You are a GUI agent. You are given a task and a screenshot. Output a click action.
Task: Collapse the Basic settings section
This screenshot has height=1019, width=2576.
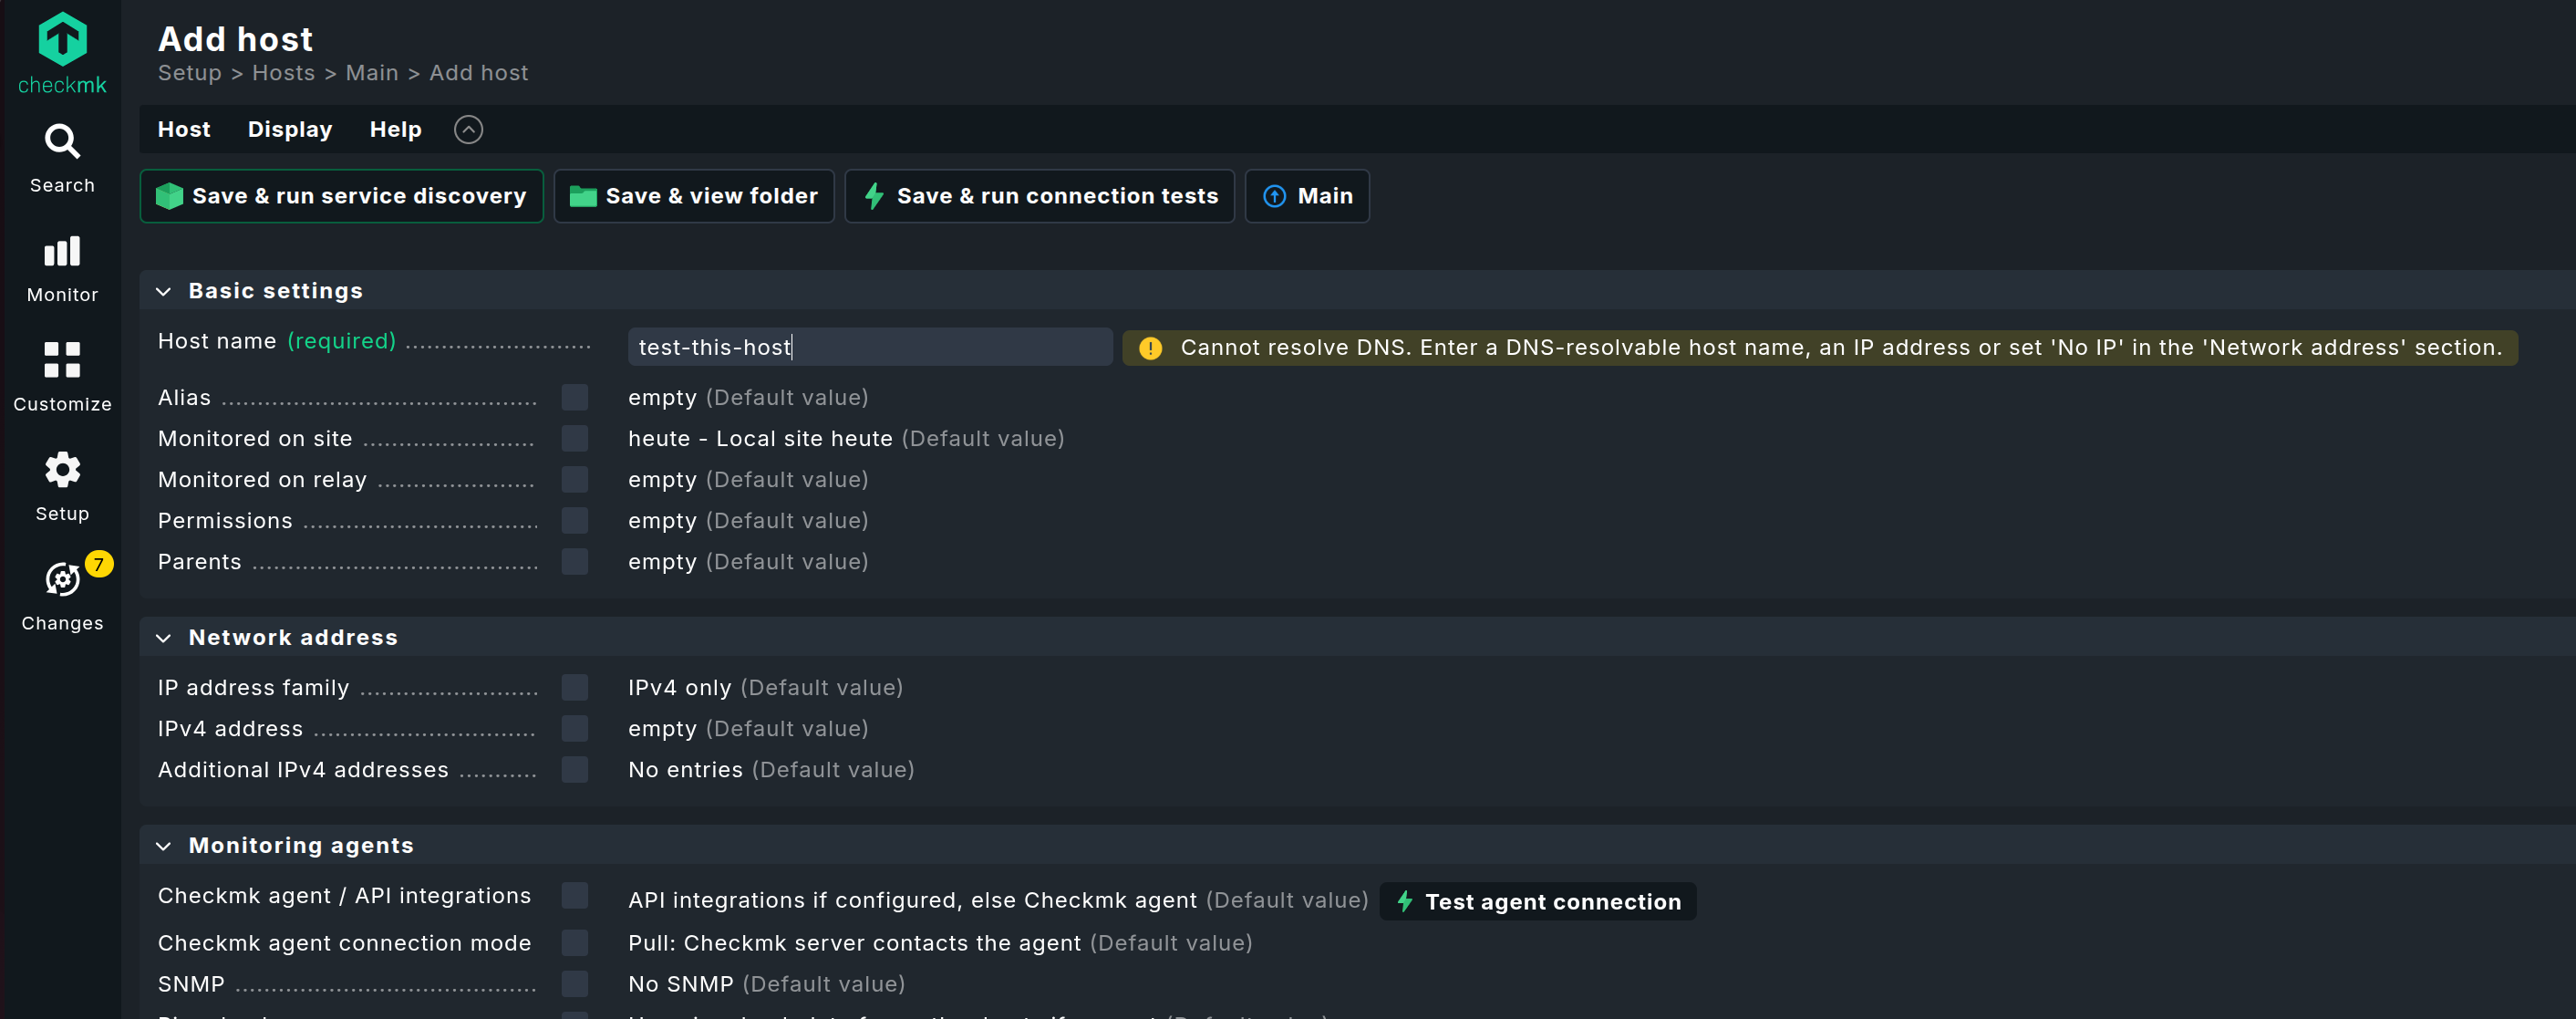pyautogui.click(x=164, y=292)
